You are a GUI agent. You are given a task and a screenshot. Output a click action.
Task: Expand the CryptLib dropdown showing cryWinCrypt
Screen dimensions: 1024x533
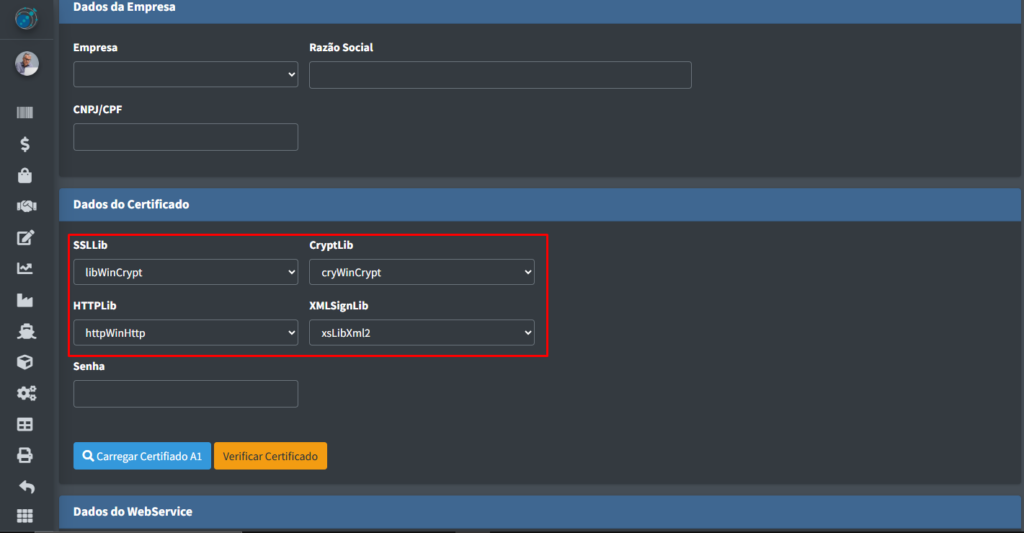click(421, 272)
